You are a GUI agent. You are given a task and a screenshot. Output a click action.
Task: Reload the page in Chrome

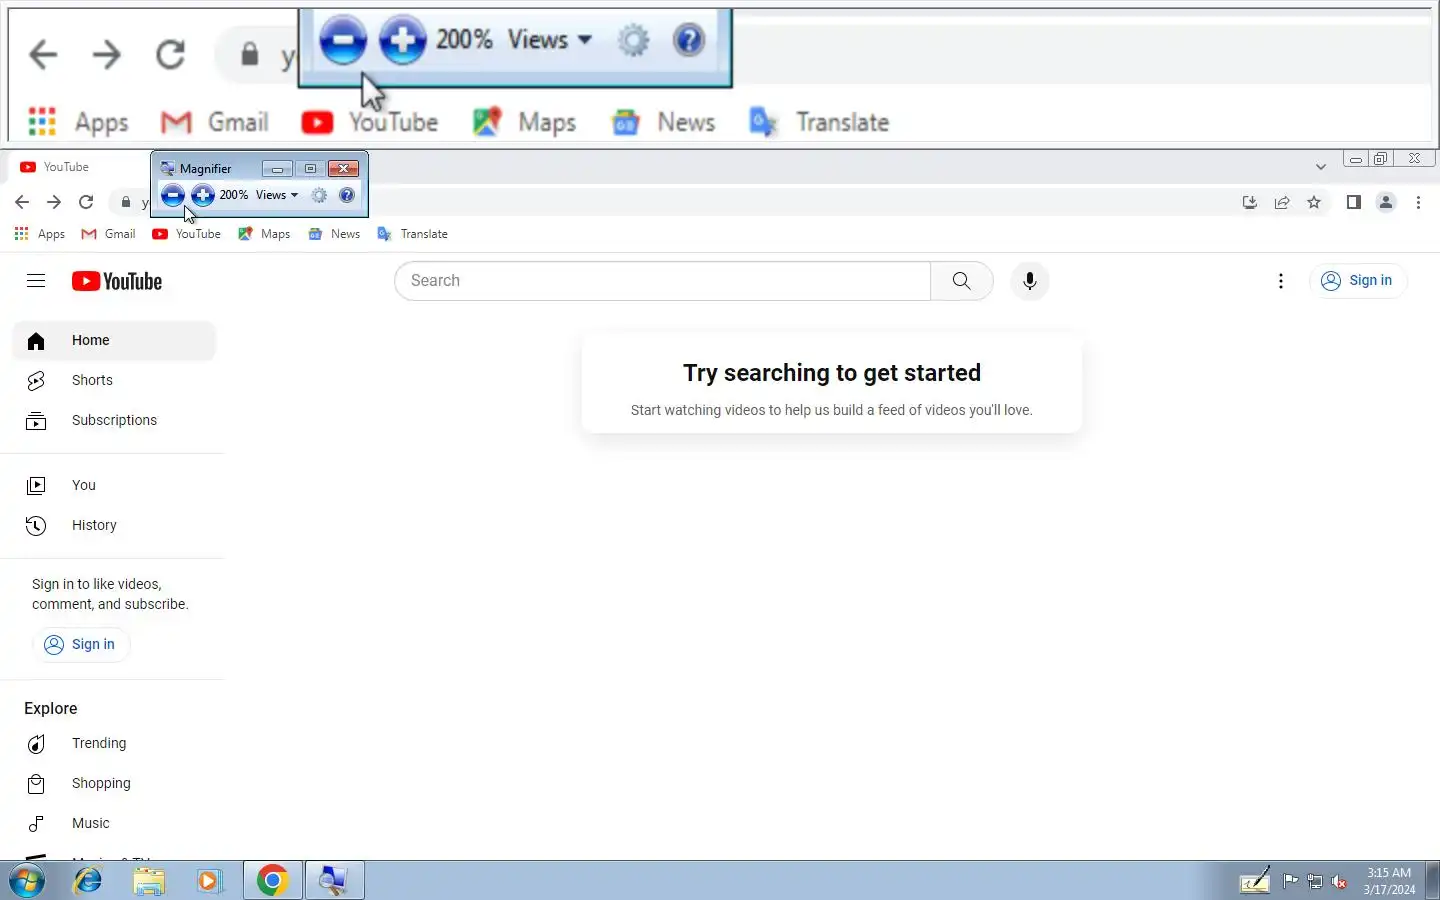[x=86, y=202]
